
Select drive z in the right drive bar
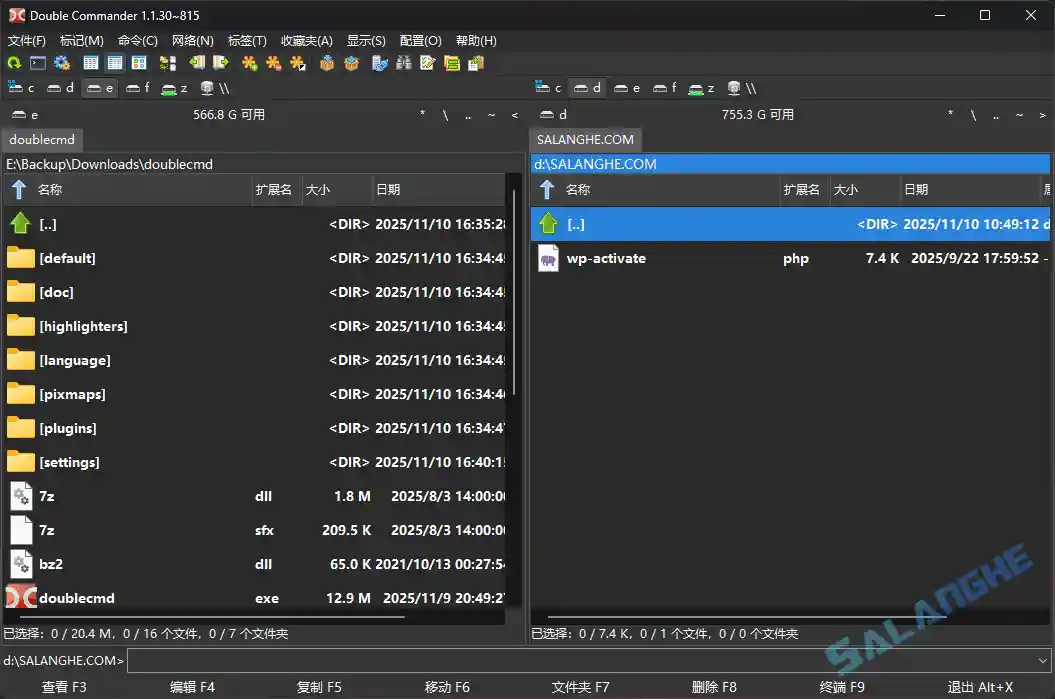(x=702, y=88)
